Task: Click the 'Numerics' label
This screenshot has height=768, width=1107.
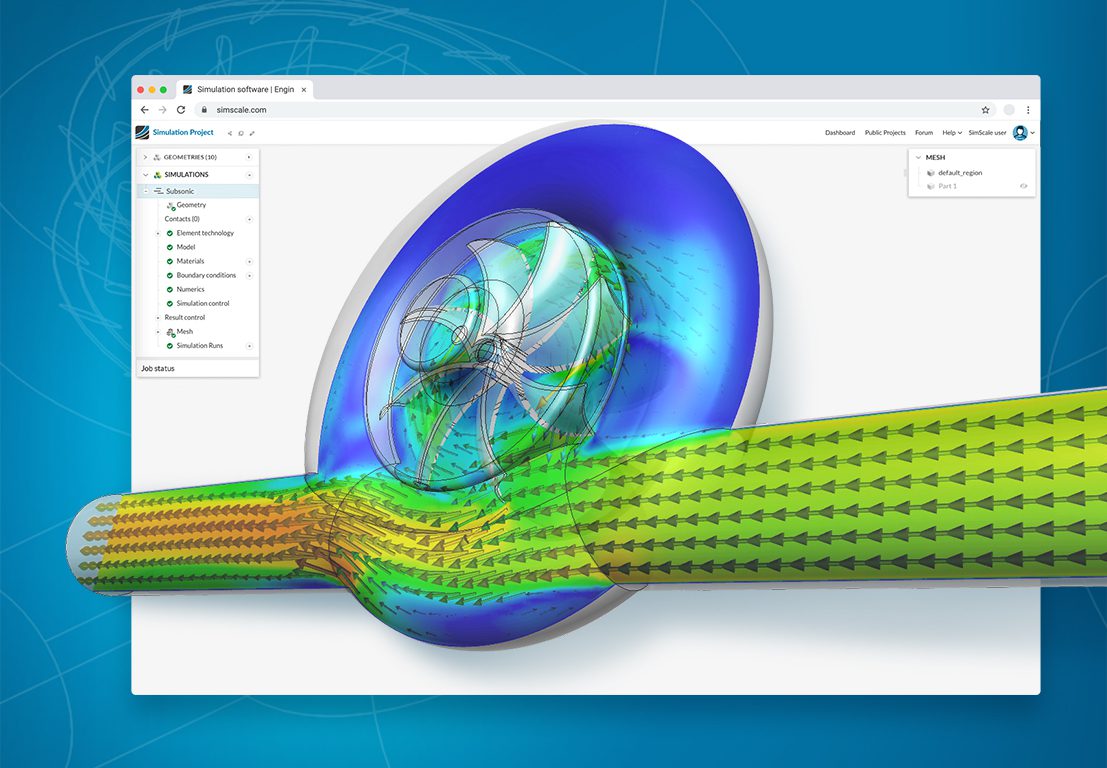Action: (x=191, y=289)
